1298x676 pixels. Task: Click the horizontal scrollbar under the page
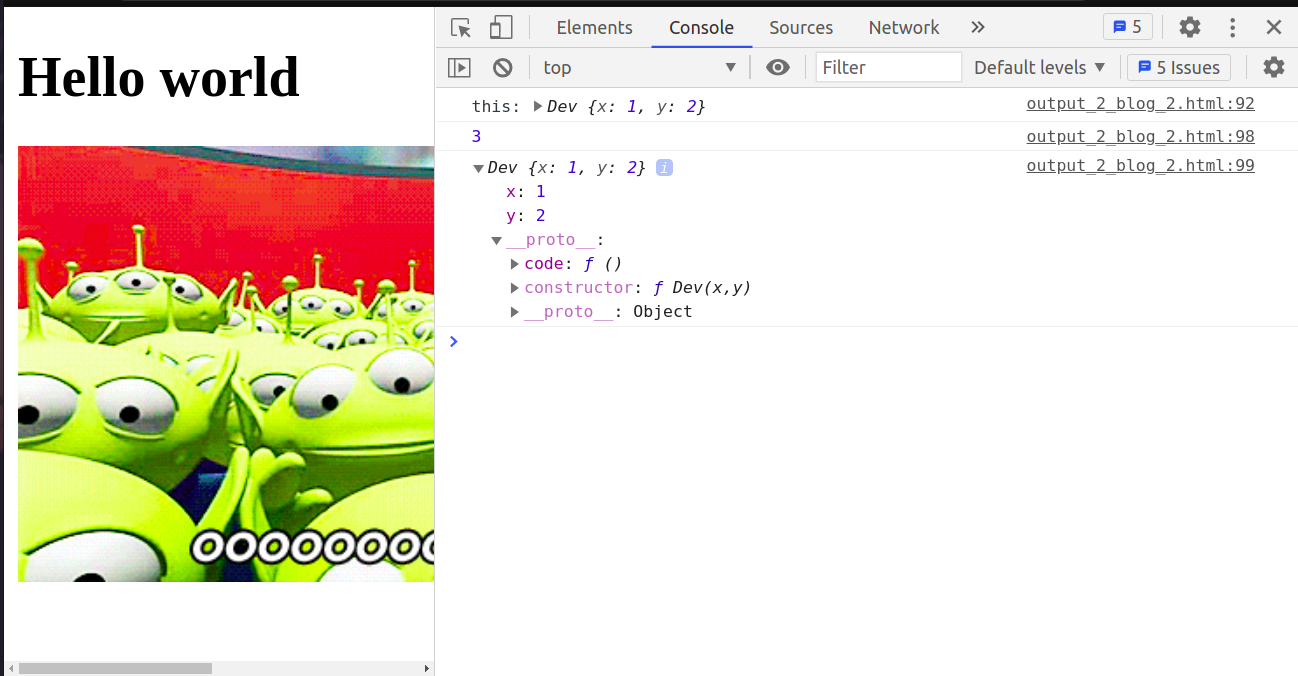(x=115, y=668)
